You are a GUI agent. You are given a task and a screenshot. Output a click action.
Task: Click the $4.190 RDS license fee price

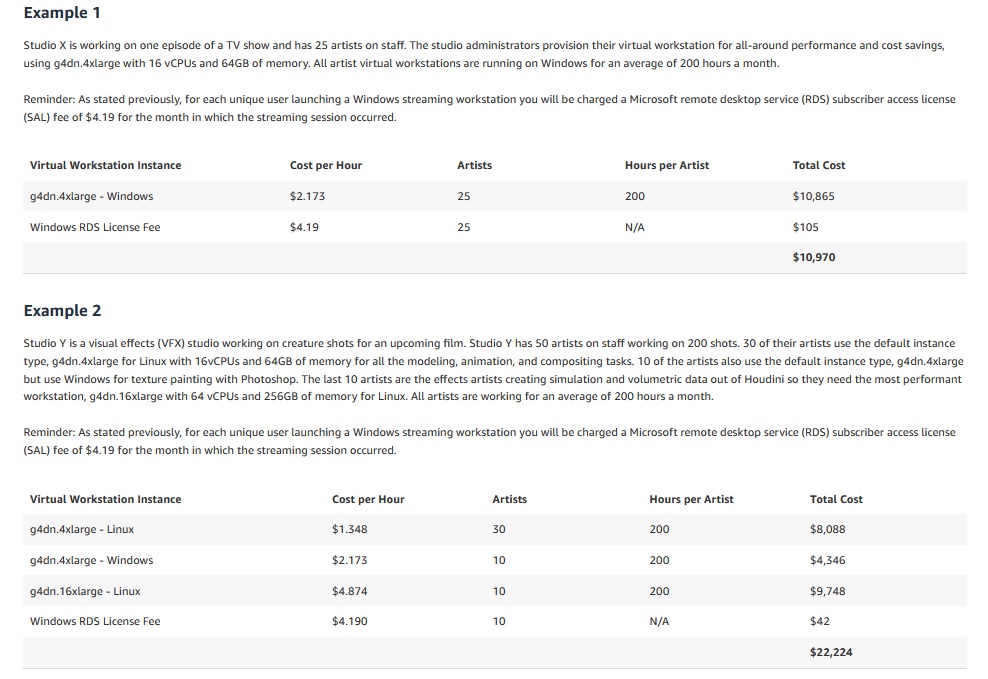point(349,622)
